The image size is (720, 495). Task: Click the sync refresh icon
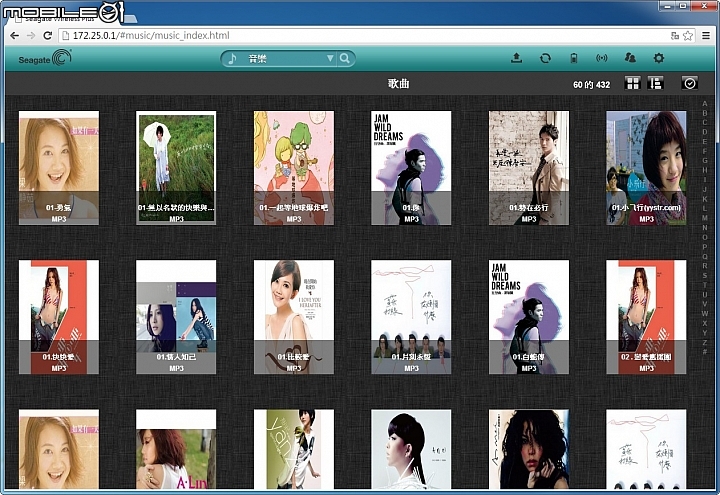tap(545, 58)
